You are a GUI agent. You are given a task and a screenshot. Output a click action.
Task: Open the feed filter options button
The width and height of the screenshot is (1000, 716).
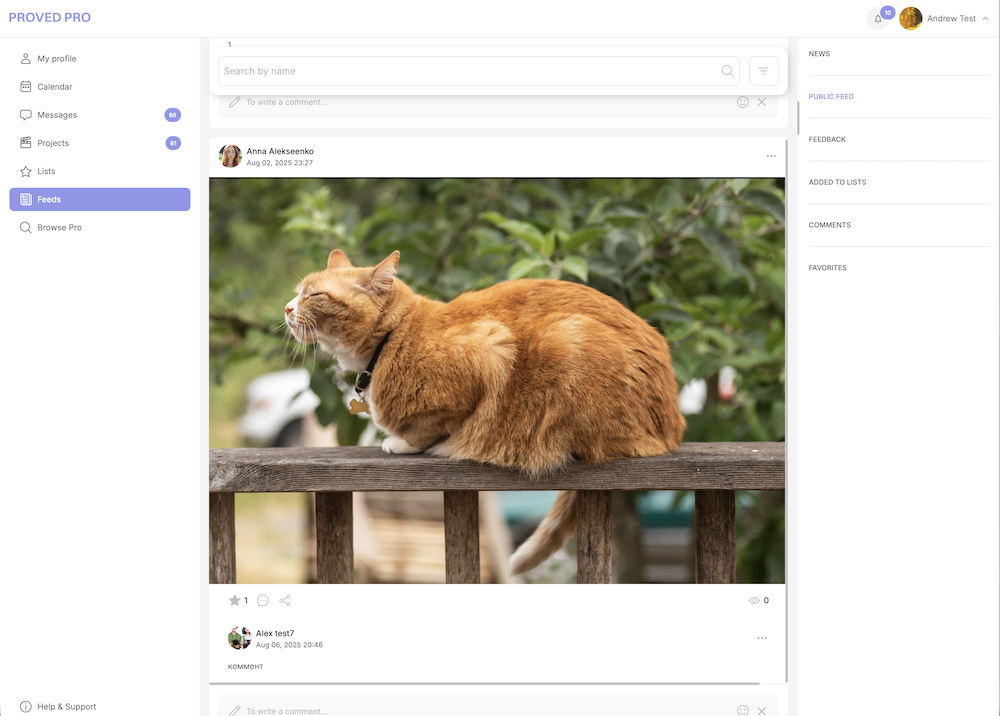coord(763,71)
